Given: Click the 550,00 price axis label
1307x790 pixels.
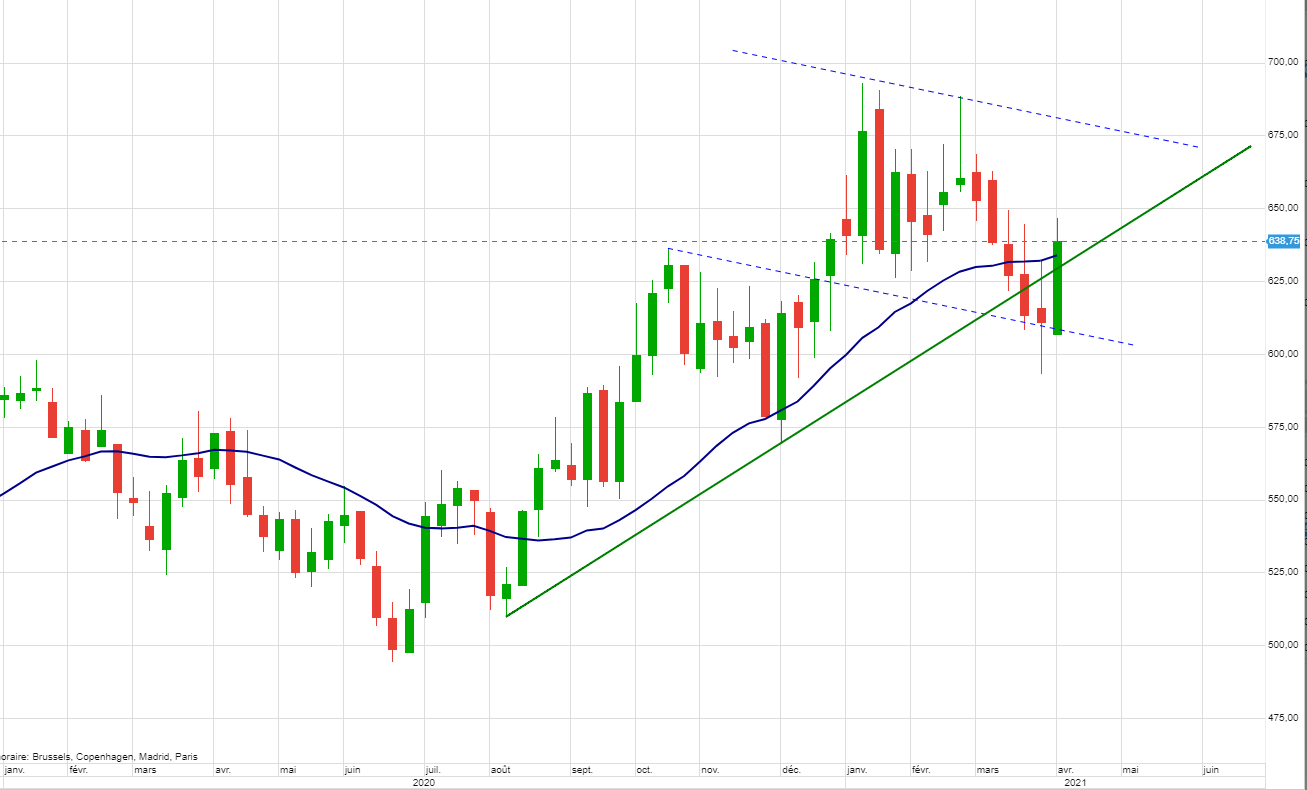Looking at the screenshot, I should tap(1283, 499).
